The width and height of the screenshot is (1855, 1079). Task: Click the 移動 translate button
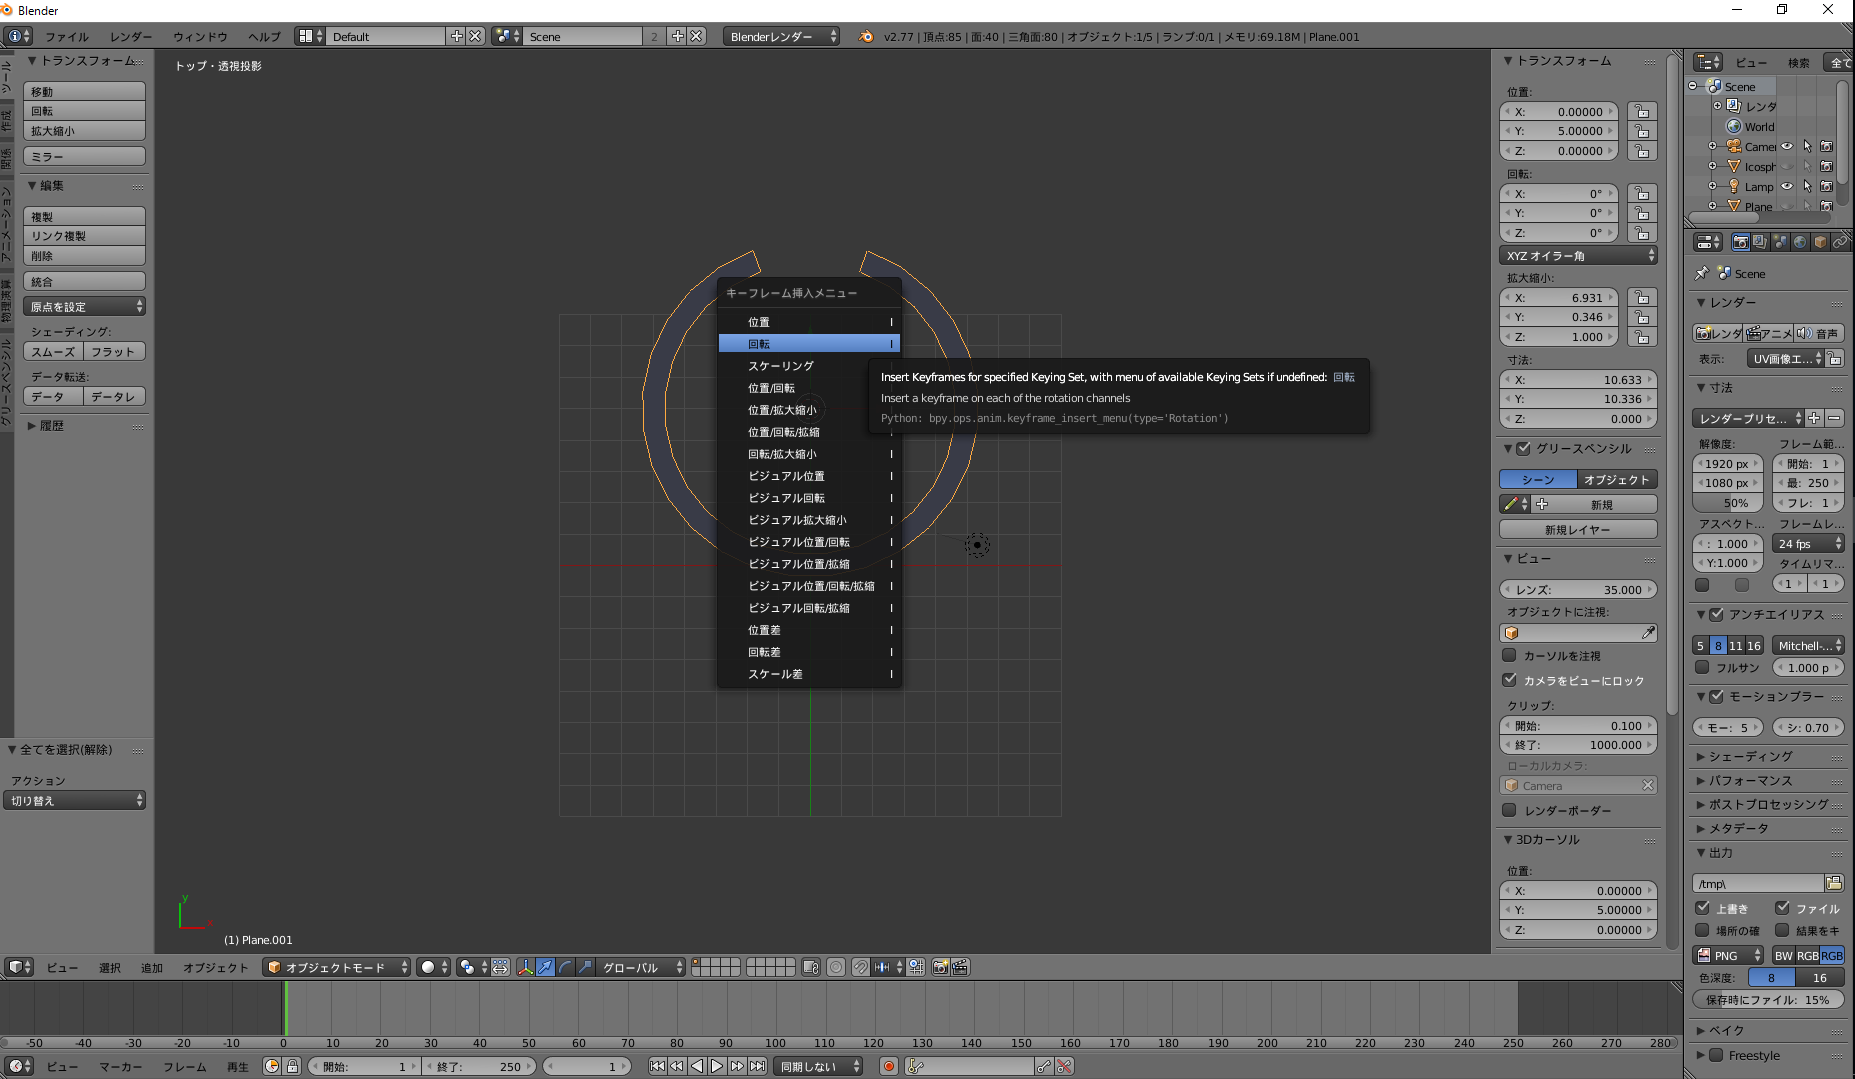(84, 91)
